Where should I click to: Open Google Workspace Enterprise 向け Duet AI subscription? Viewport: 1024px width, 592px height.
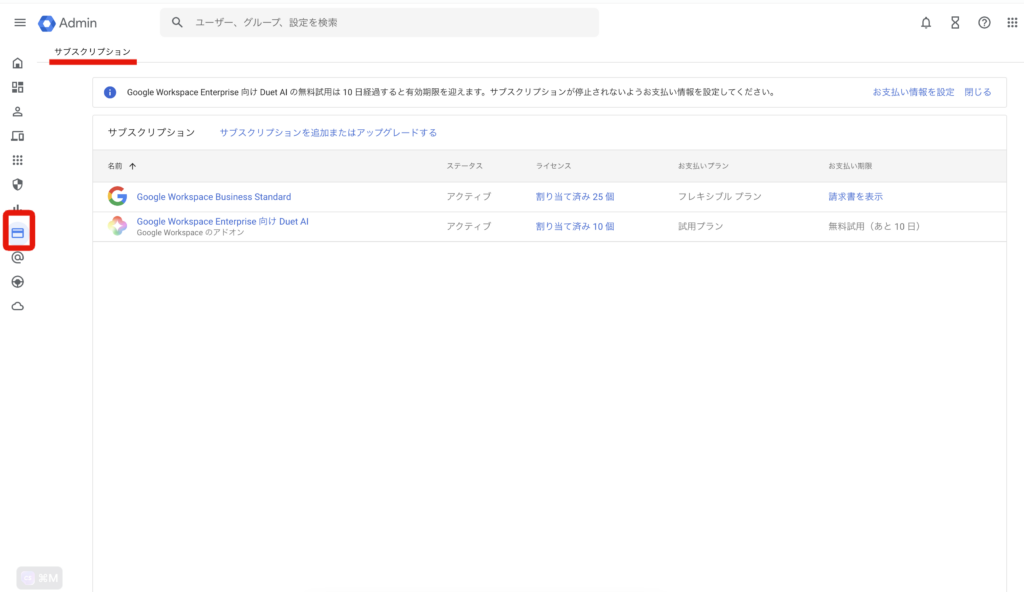[222, 222]
